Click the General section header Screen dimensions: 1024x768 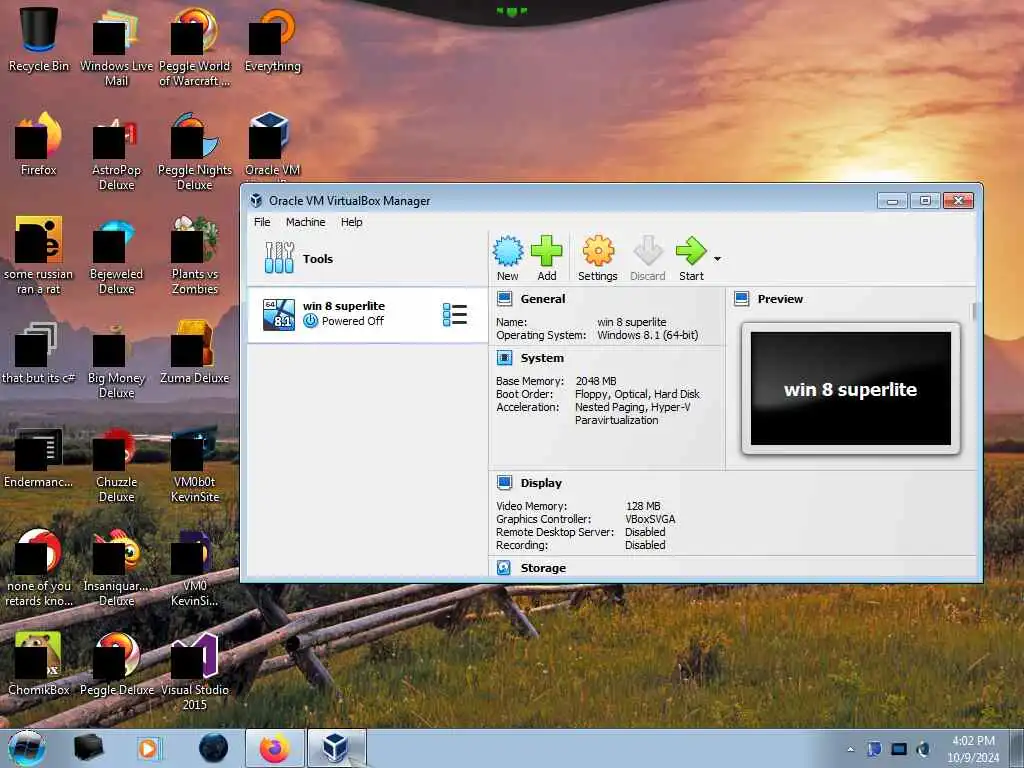point(543,299)
